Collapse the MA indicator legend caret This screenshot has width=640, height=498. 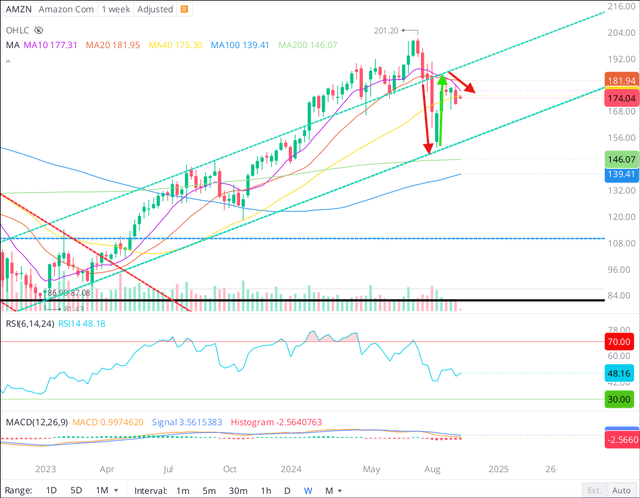8,62
